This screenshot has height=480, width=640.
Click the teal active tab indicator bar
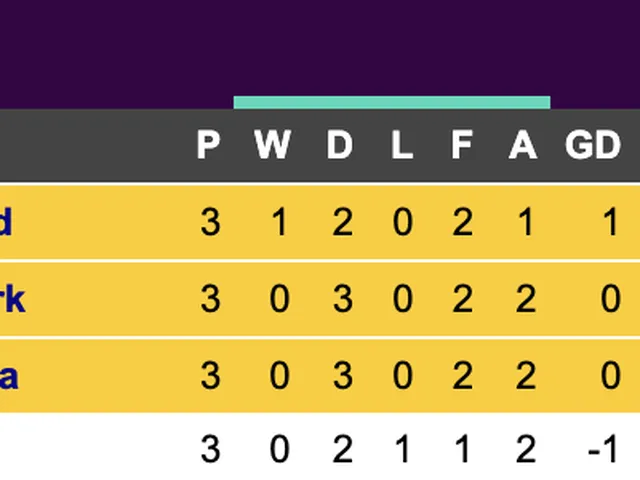click(x=391, y=102)
